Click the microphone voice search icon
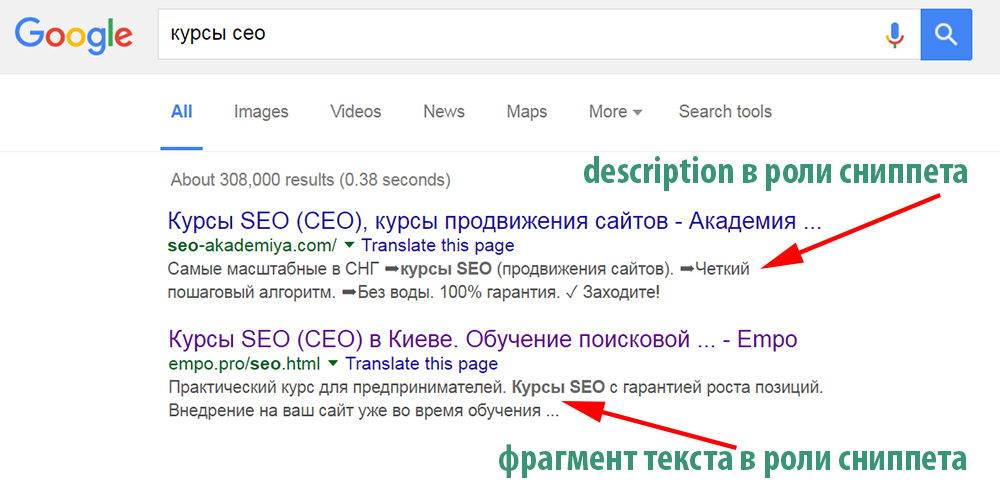This screenshot has width=1000, height=494. 894,35
